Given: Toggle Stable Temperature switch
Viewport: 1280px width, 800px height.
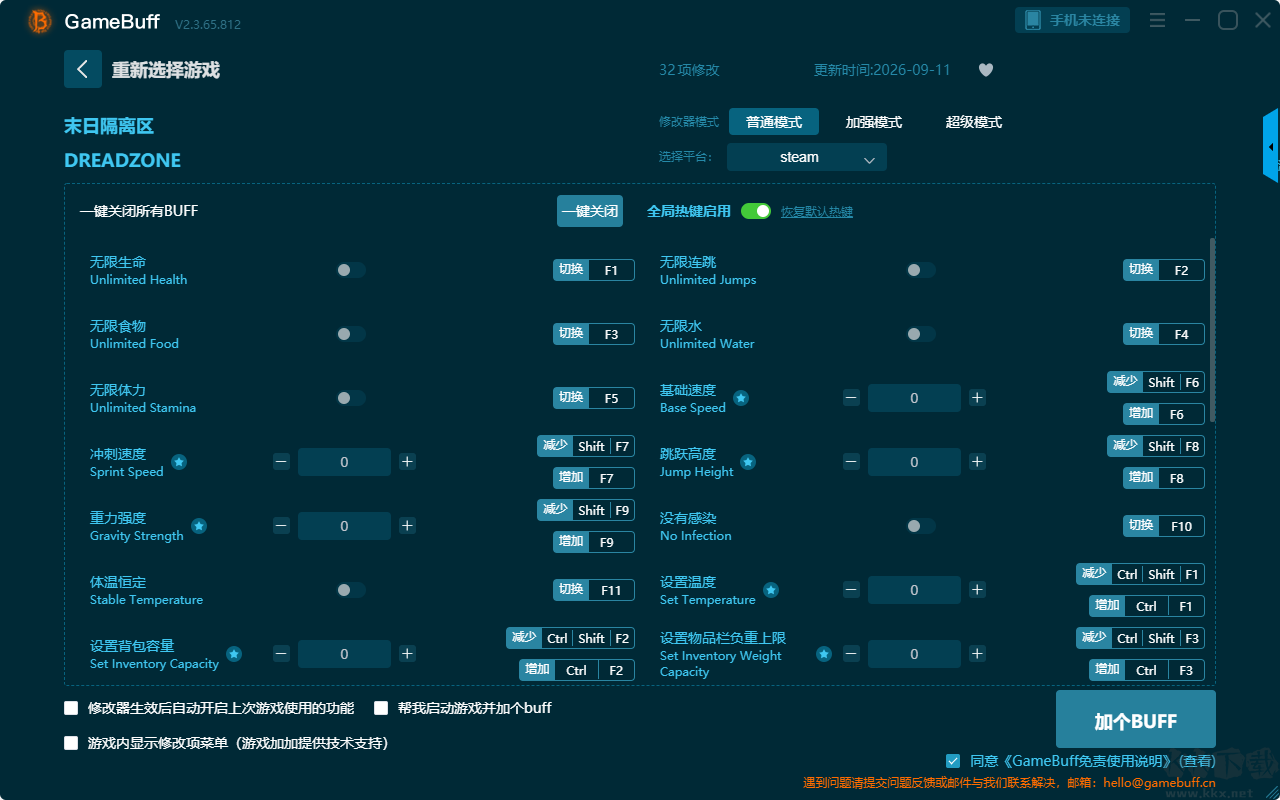Looking at the screenshot, I should point(351,590).
